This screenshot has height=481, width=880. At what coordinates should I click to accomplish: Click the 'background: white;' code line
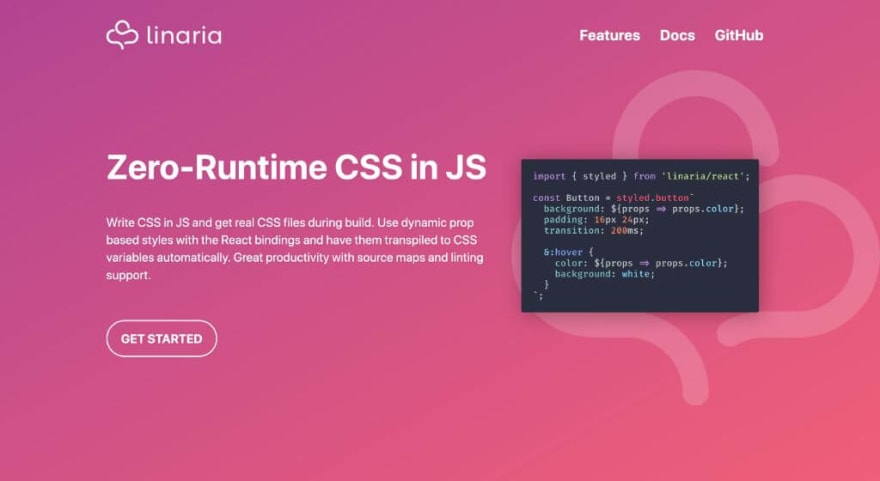click(605, 274)
